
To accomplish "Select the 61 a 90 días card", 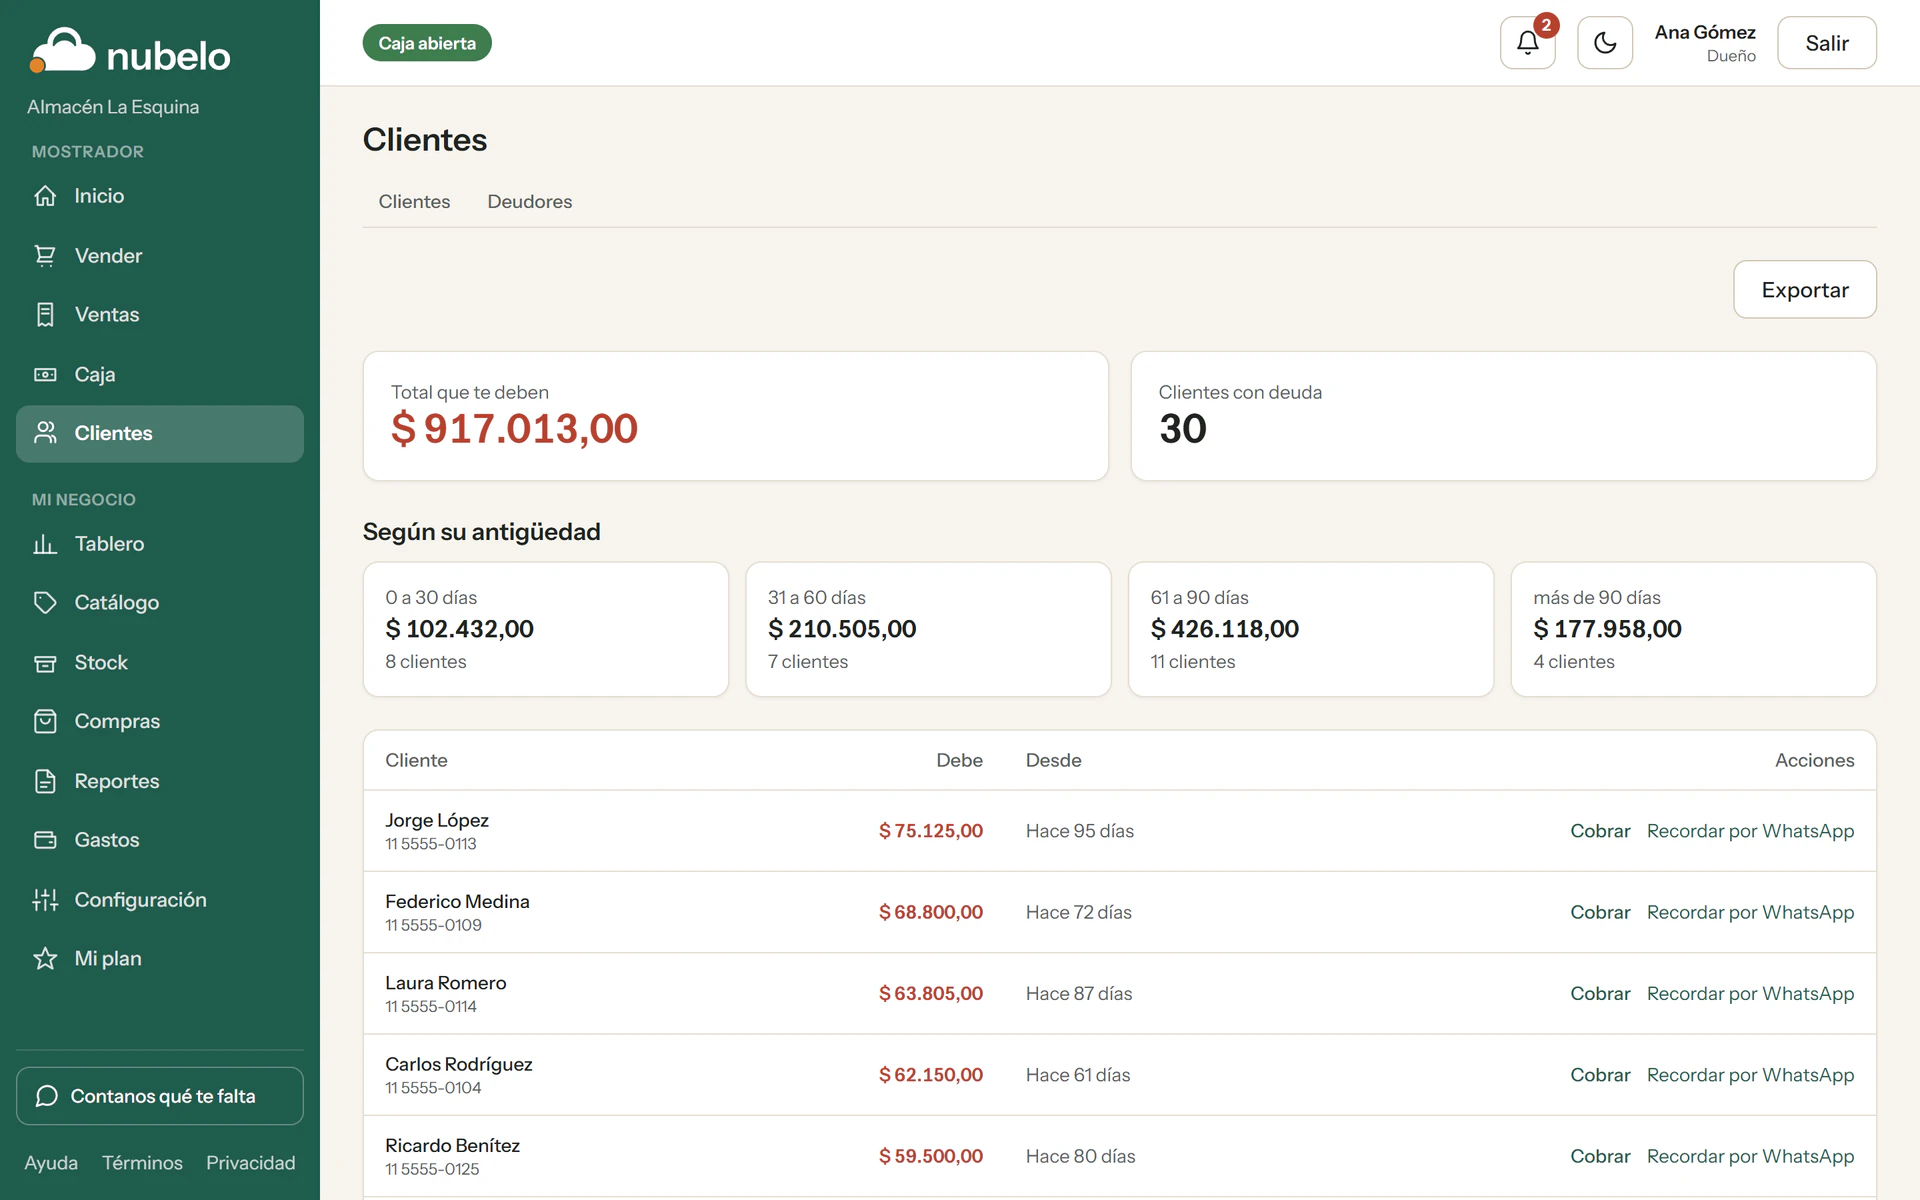I will tap(1310, 629).
